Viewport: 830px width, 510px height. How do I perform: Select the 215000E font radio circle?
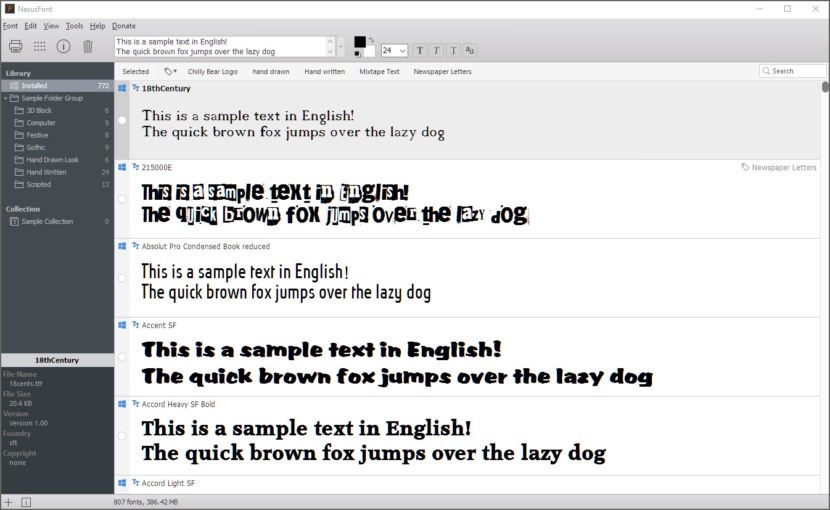click(122, 199)
